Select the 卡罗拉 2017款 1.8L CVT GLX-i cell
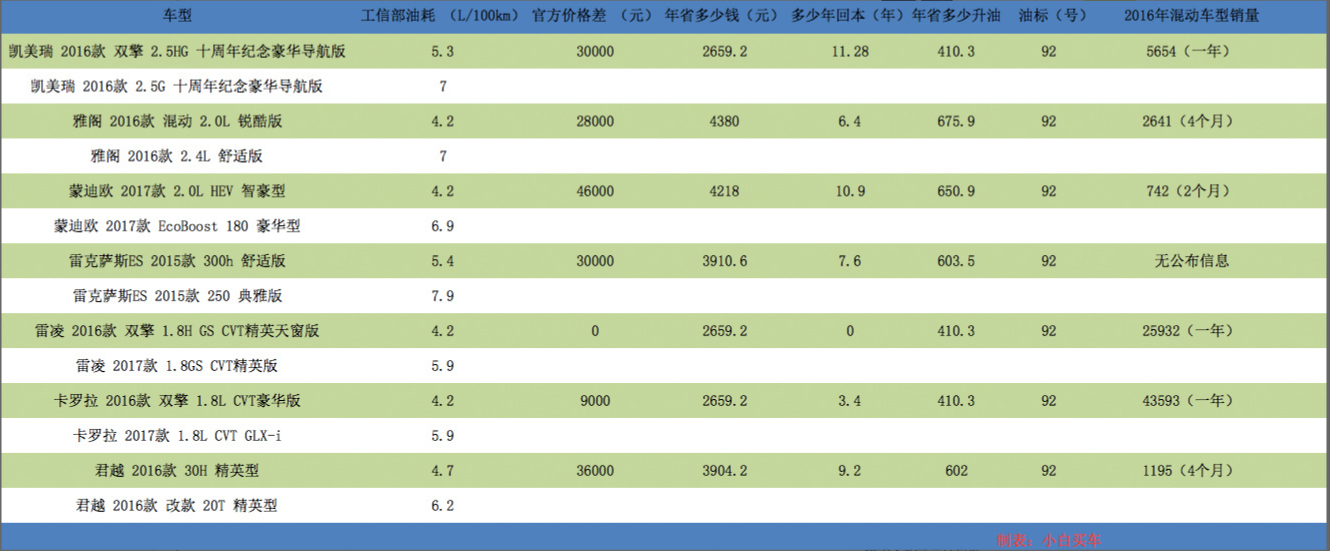The height and width of the screenshot is (551, 1330). pyautogui.click(x=177, y=436)
